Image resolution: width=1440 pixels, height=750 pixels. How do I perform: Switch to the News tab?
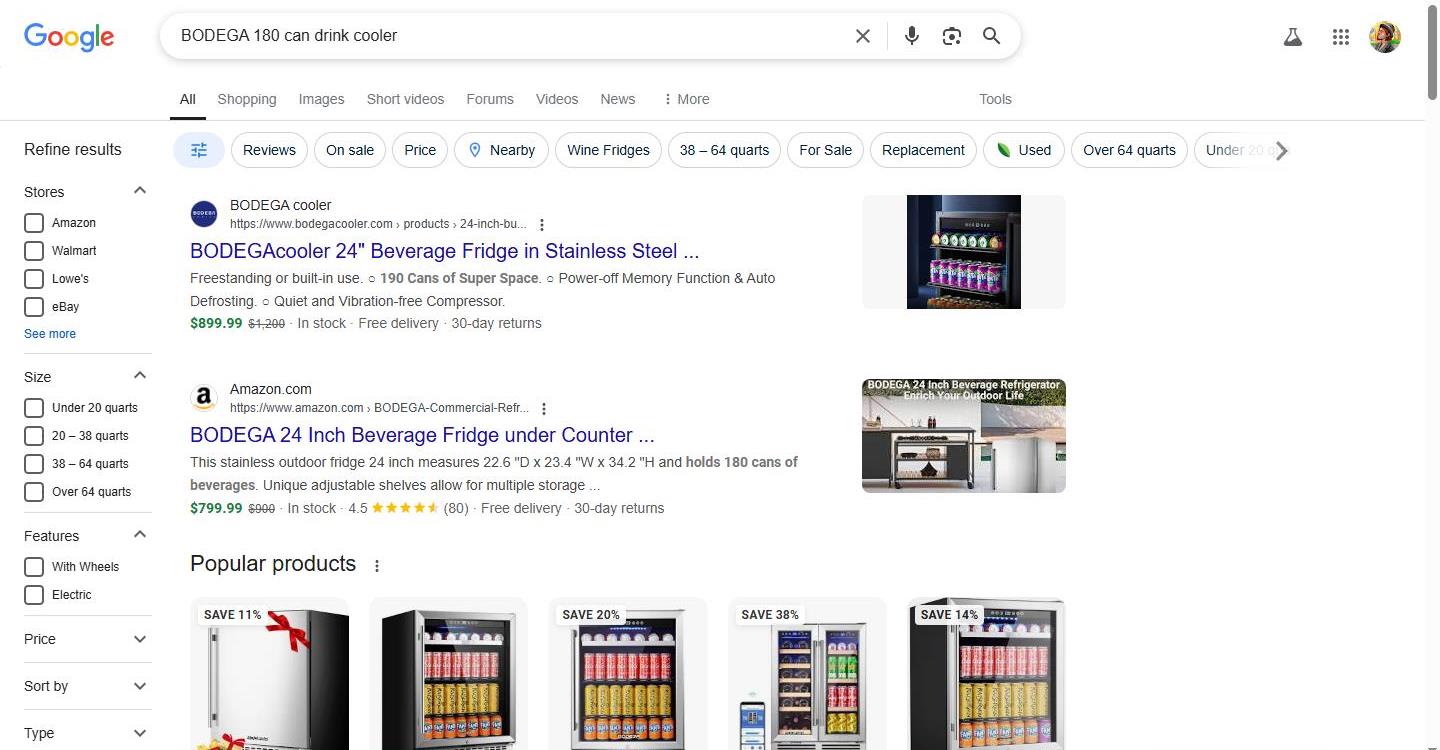pos(618,99)
